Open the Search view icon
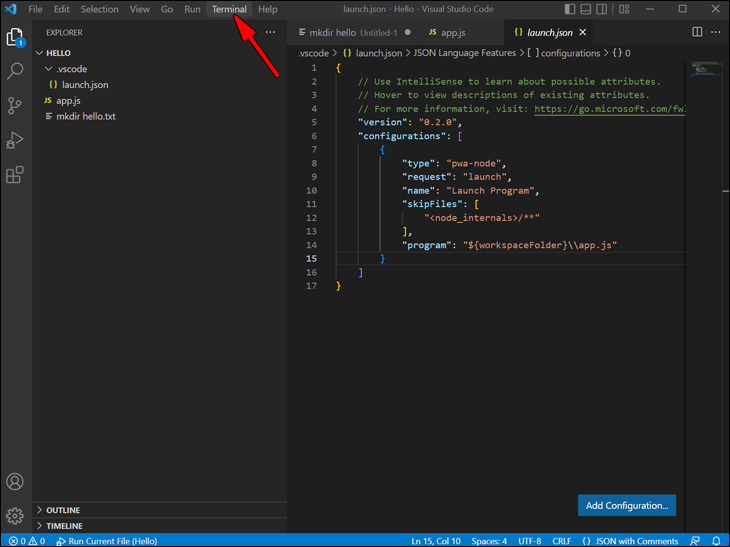 15,72
